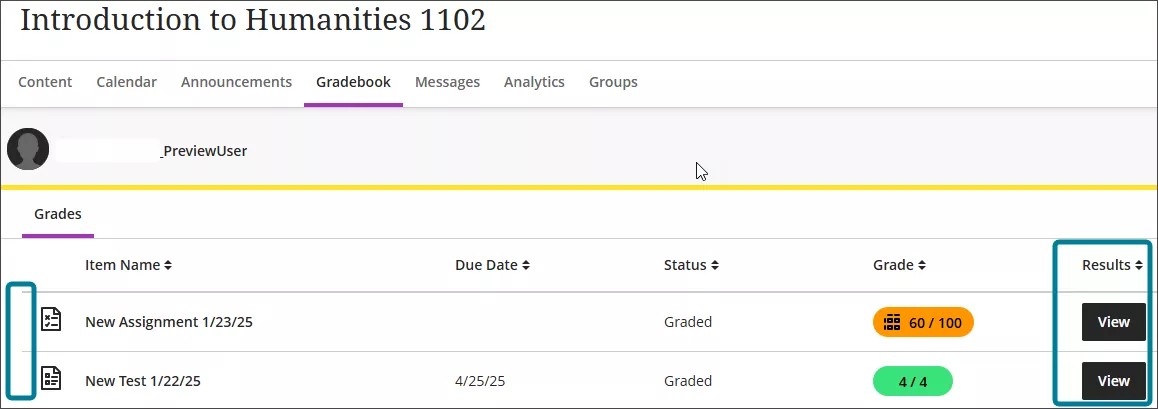Switch to the Calendar tab

click(x=126, y=82)
